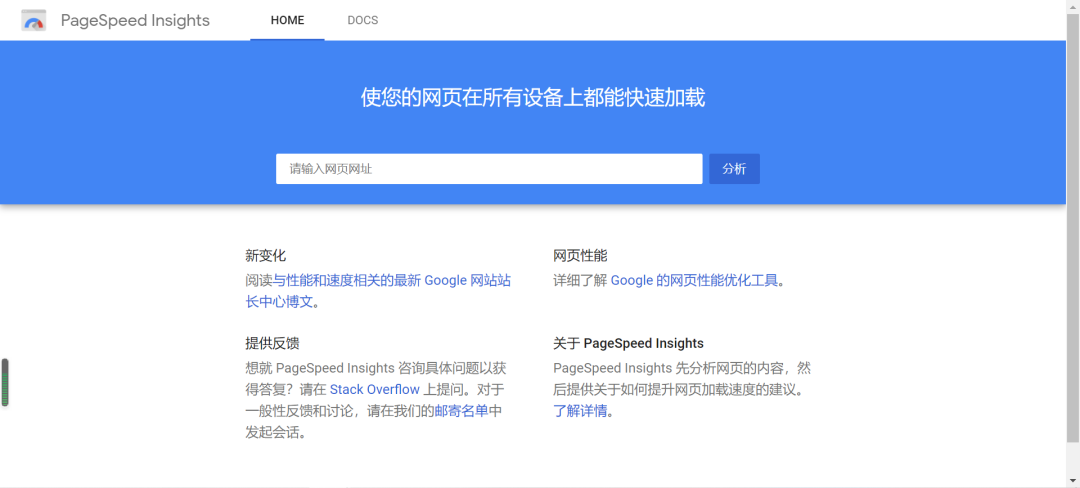Viewport: 1080px width, 488px height.
Task: Follow the Stack Overflow link
Action: pos(375,390)
